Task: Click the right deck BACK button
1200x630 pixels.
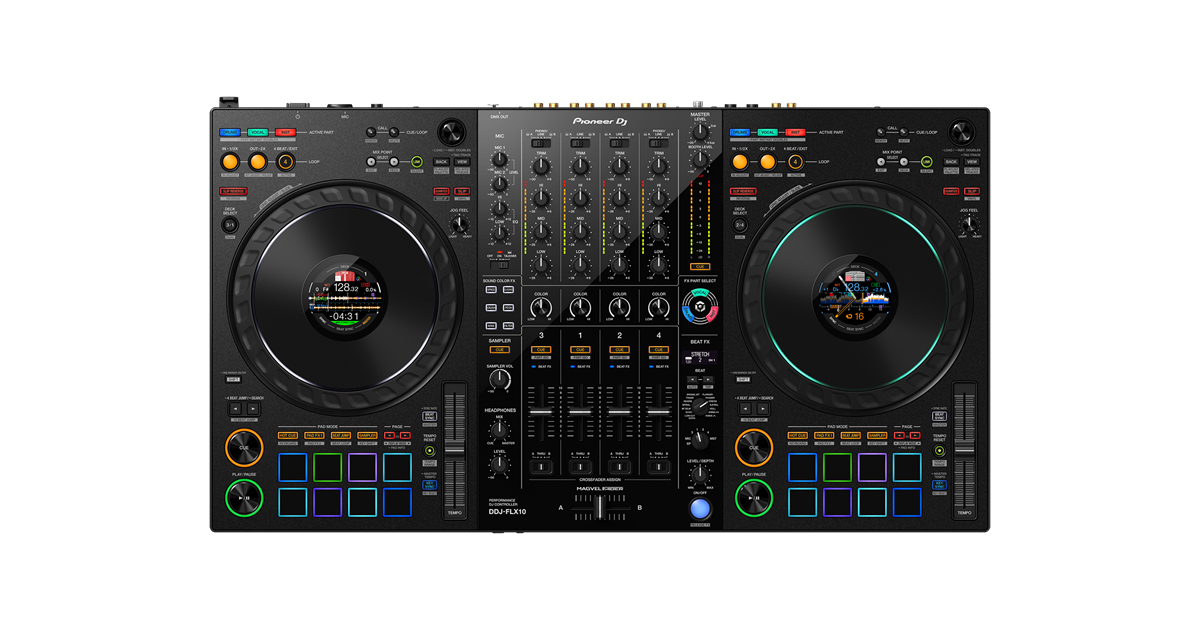Action: [x=951, y=162]
